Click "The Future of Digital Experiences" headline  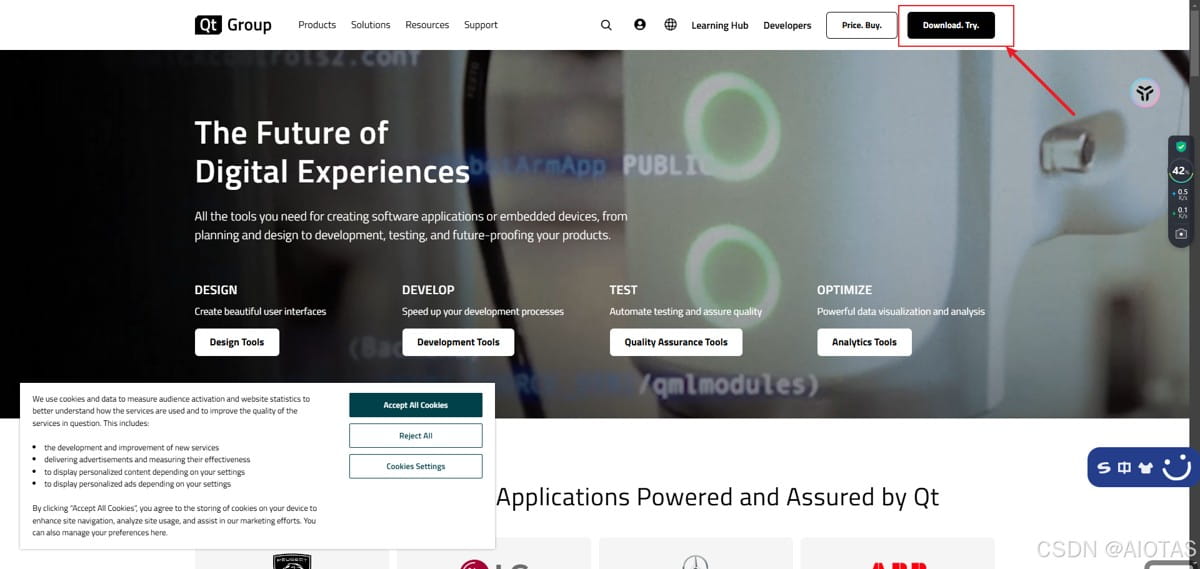point(332,152)
